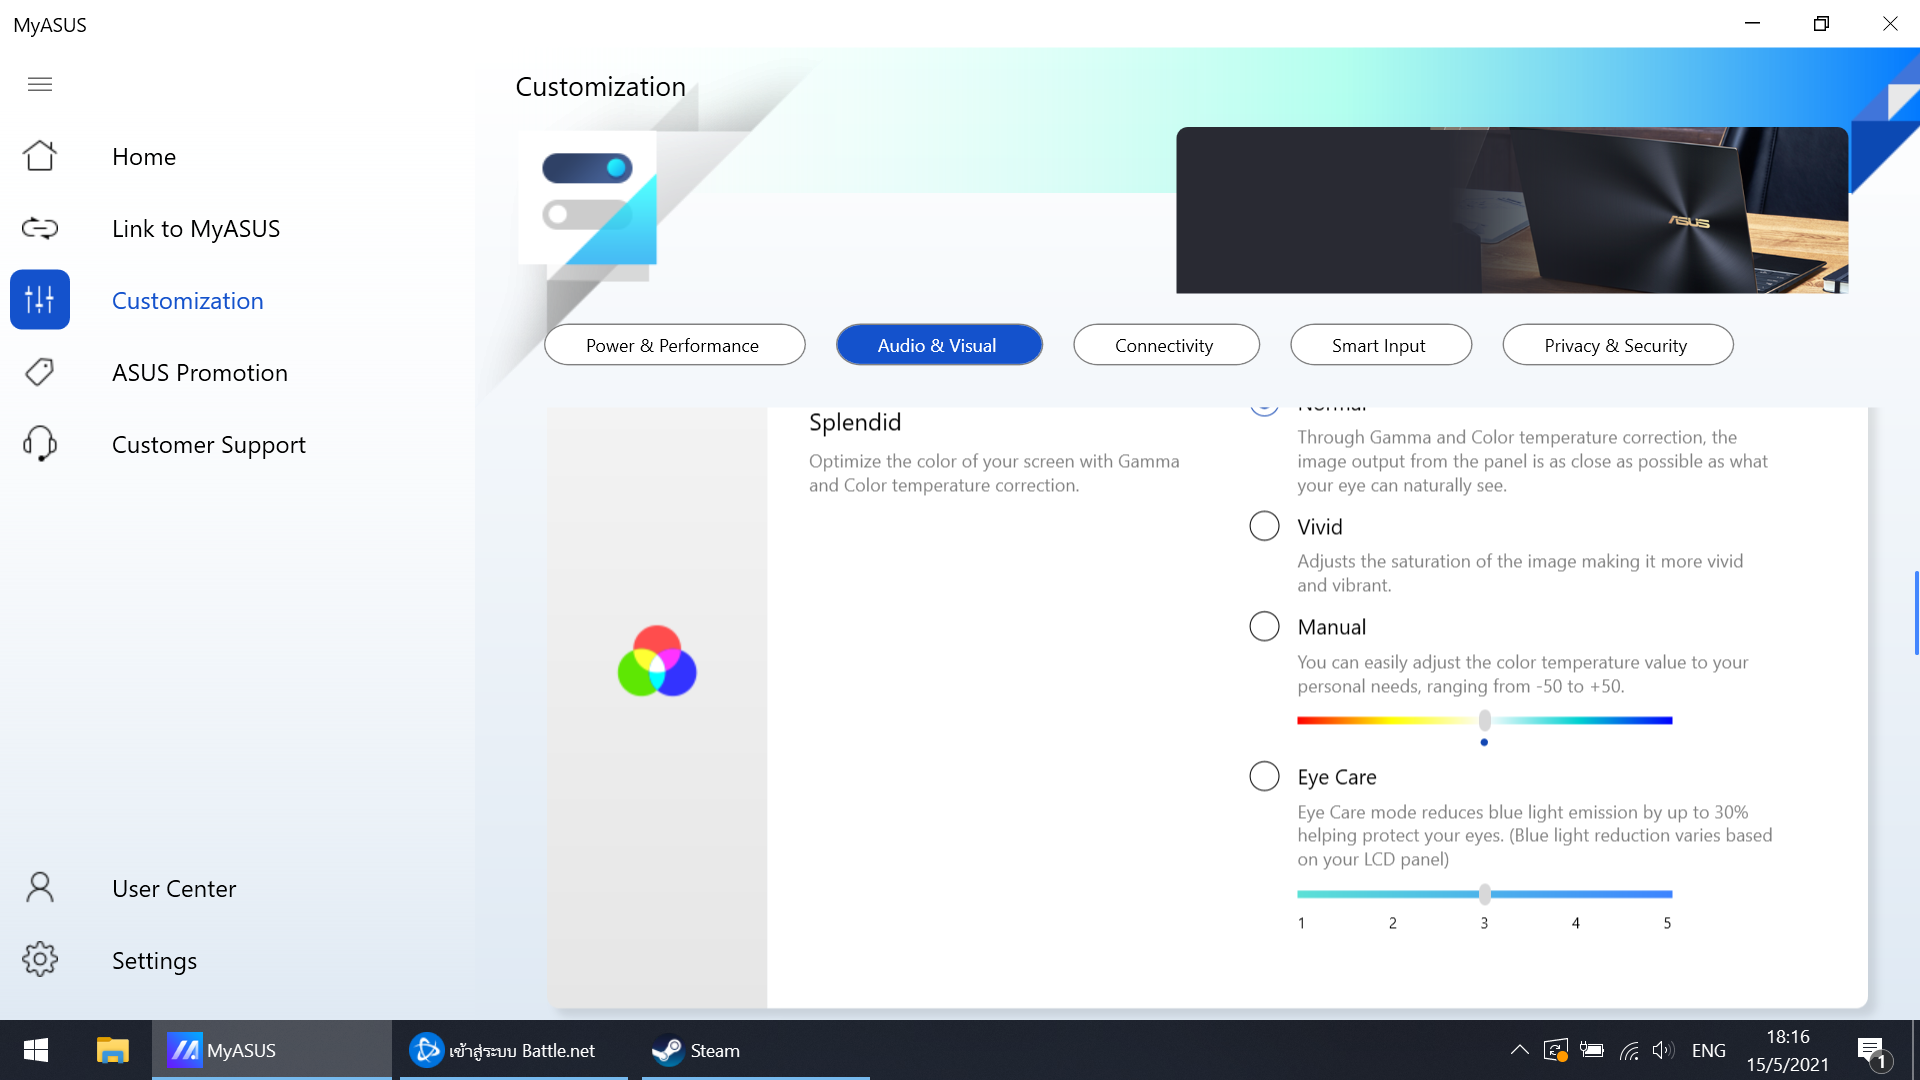Open the notification center icon

(1871, 1051)
